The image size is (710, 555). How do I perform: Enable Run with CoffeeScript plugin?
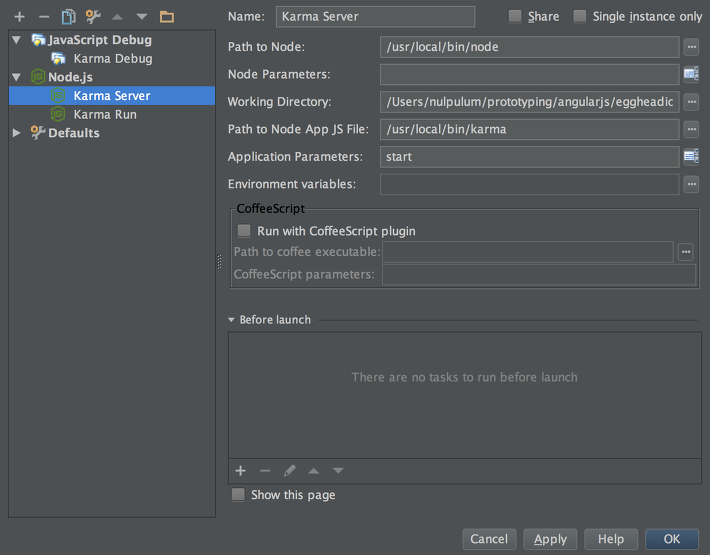[244, 231]
